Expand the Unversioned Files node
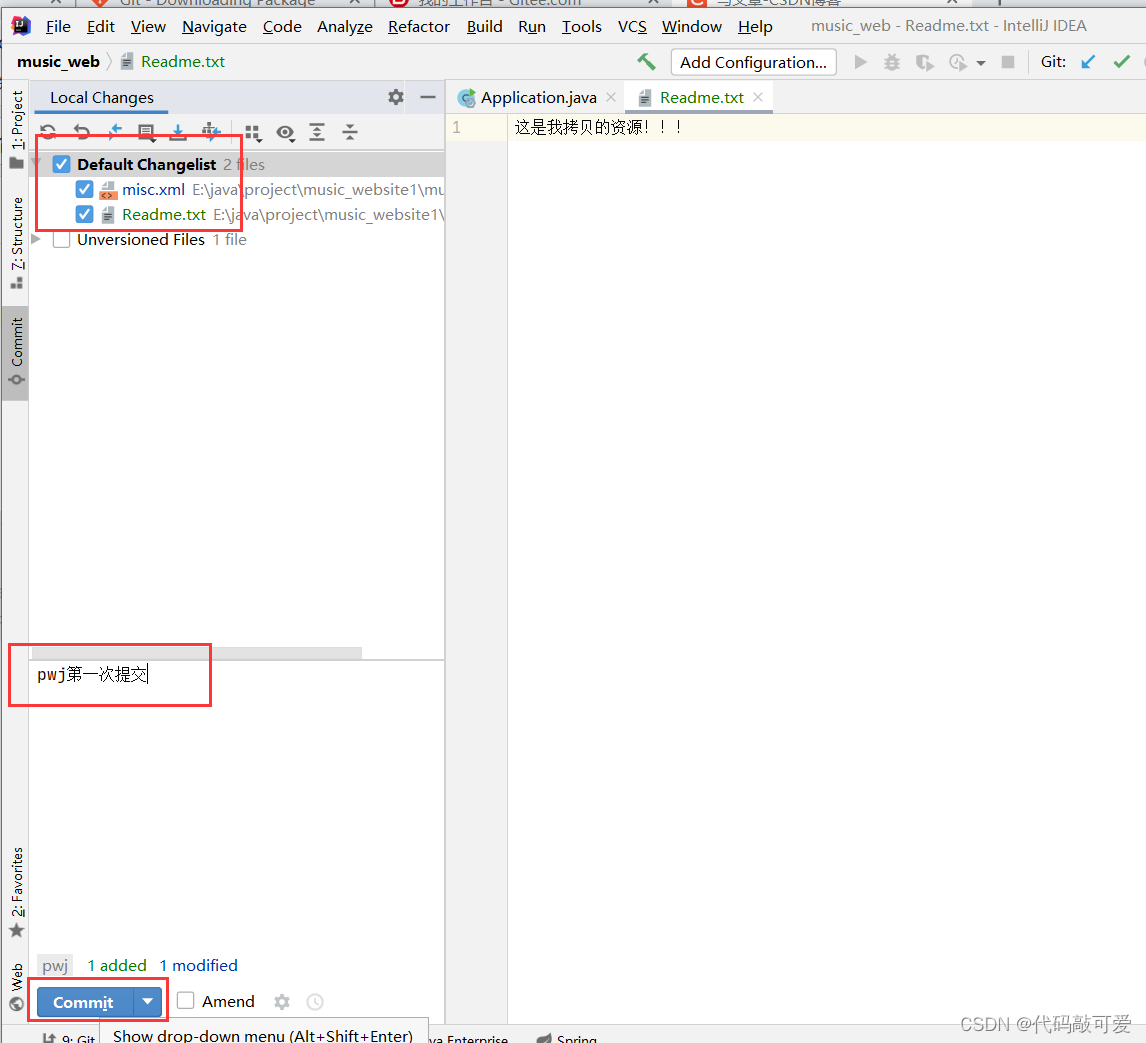Image resolution: width=1146 pixels, height=1043 pixels. [36, 239]
